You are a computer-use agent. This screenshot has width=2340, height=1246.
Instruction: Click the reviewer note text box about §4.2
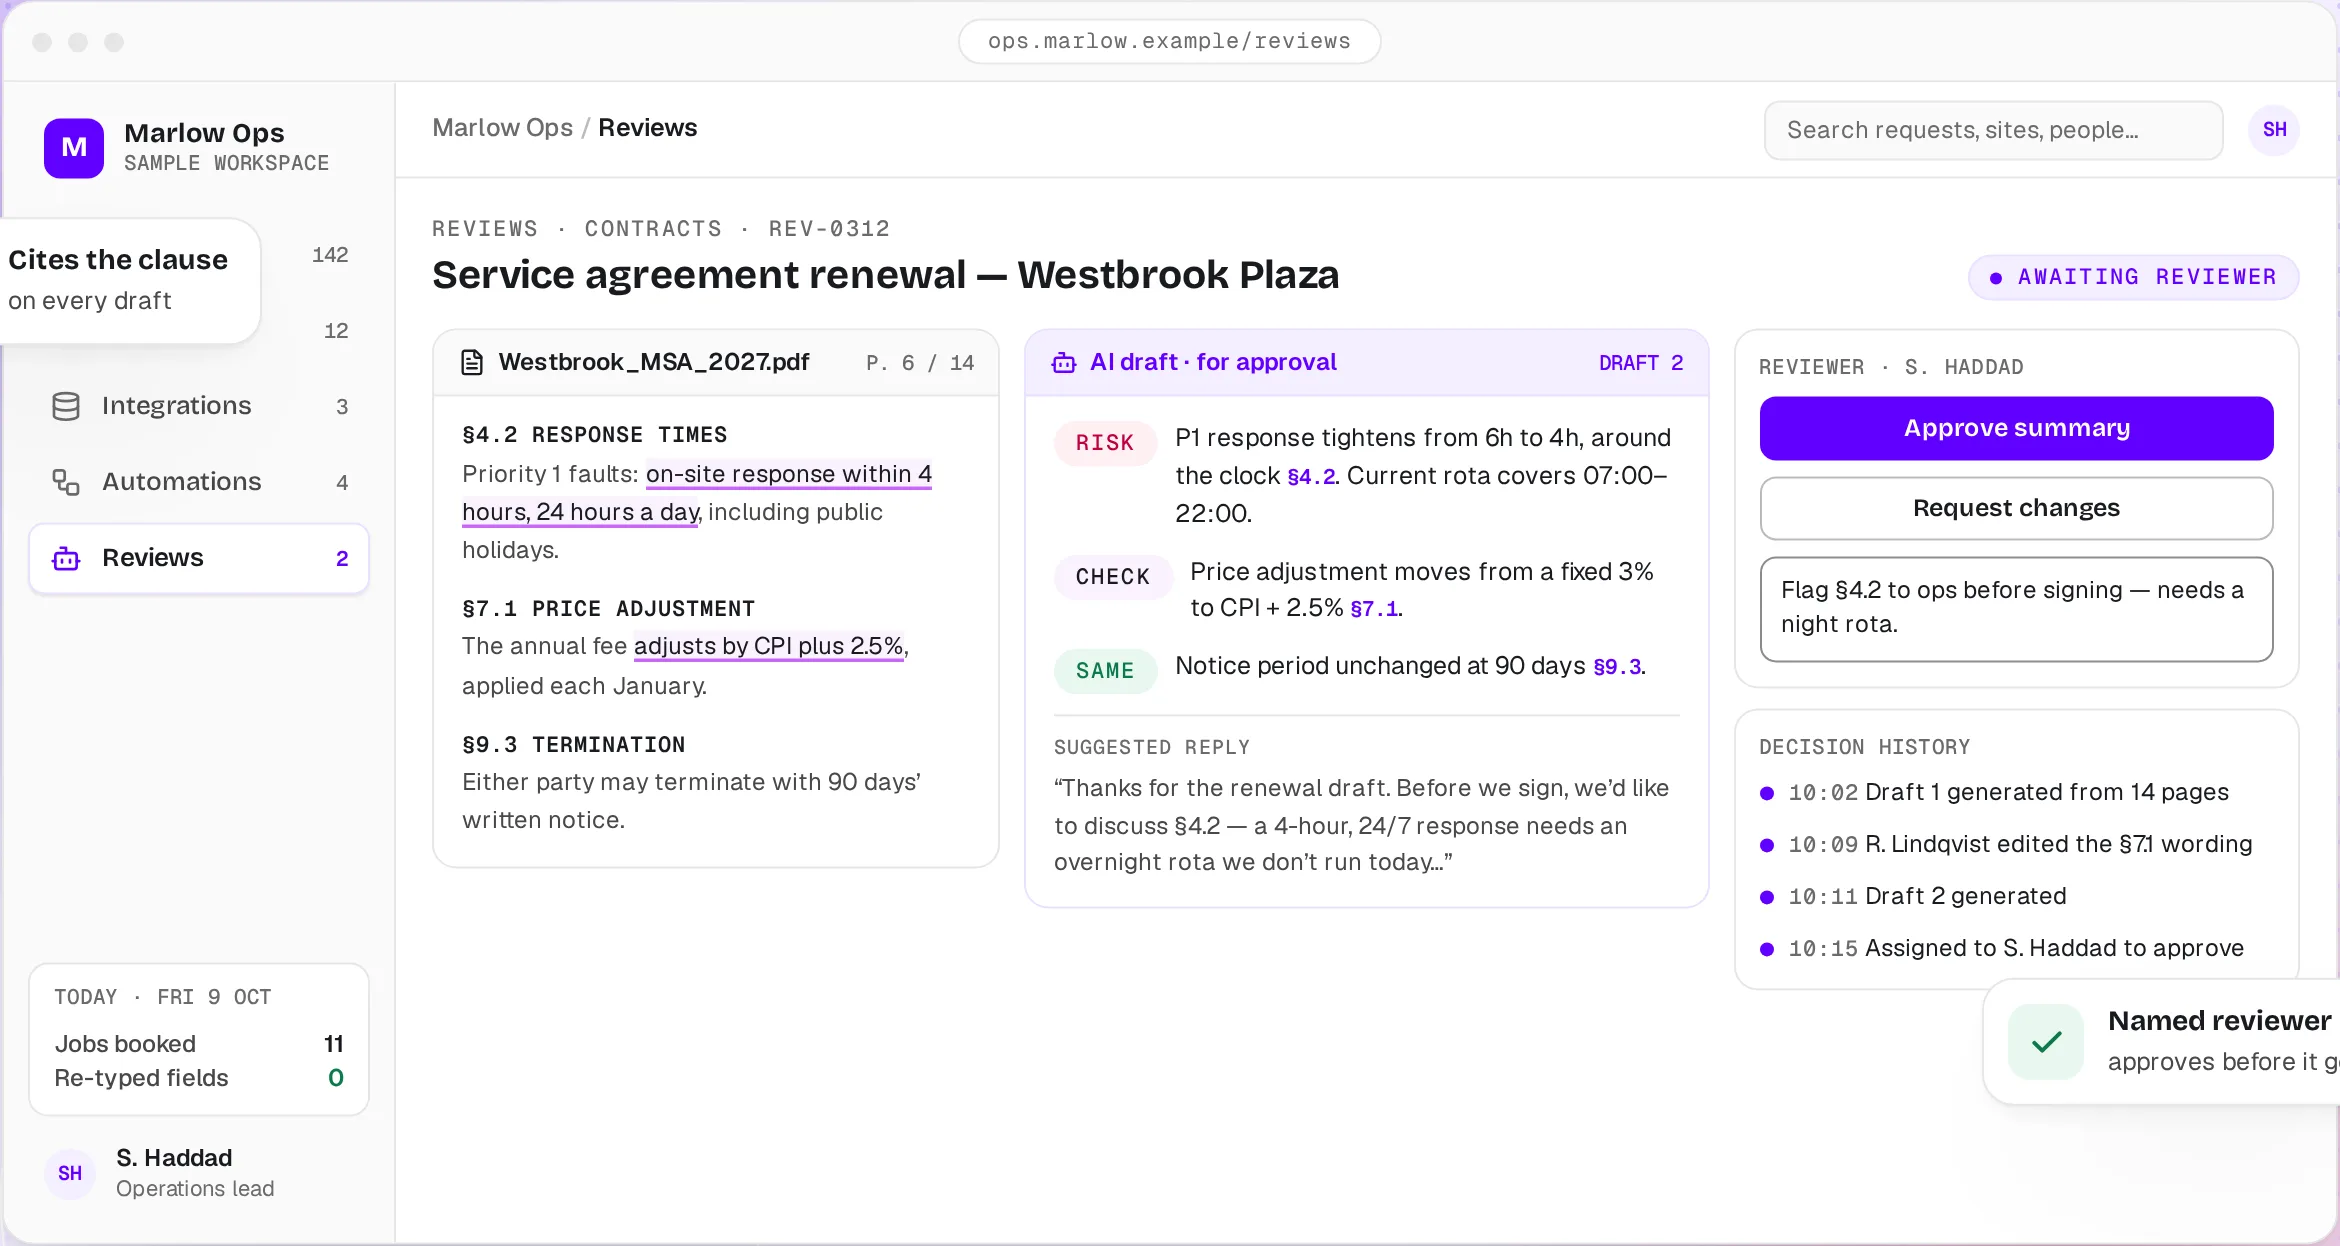point(2016,608)
